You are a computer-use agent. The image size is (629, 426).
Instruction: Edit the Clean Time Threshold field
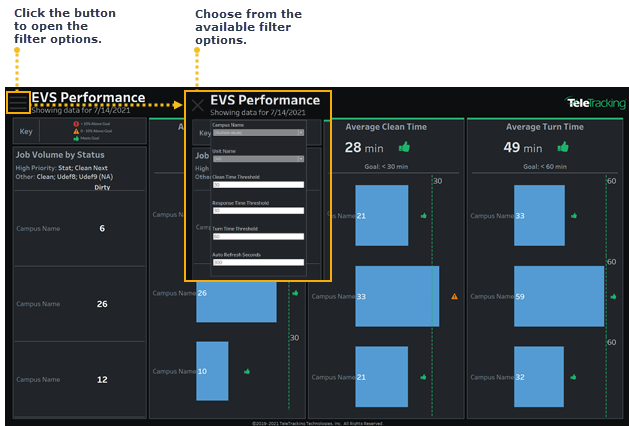tap(258, 185)
